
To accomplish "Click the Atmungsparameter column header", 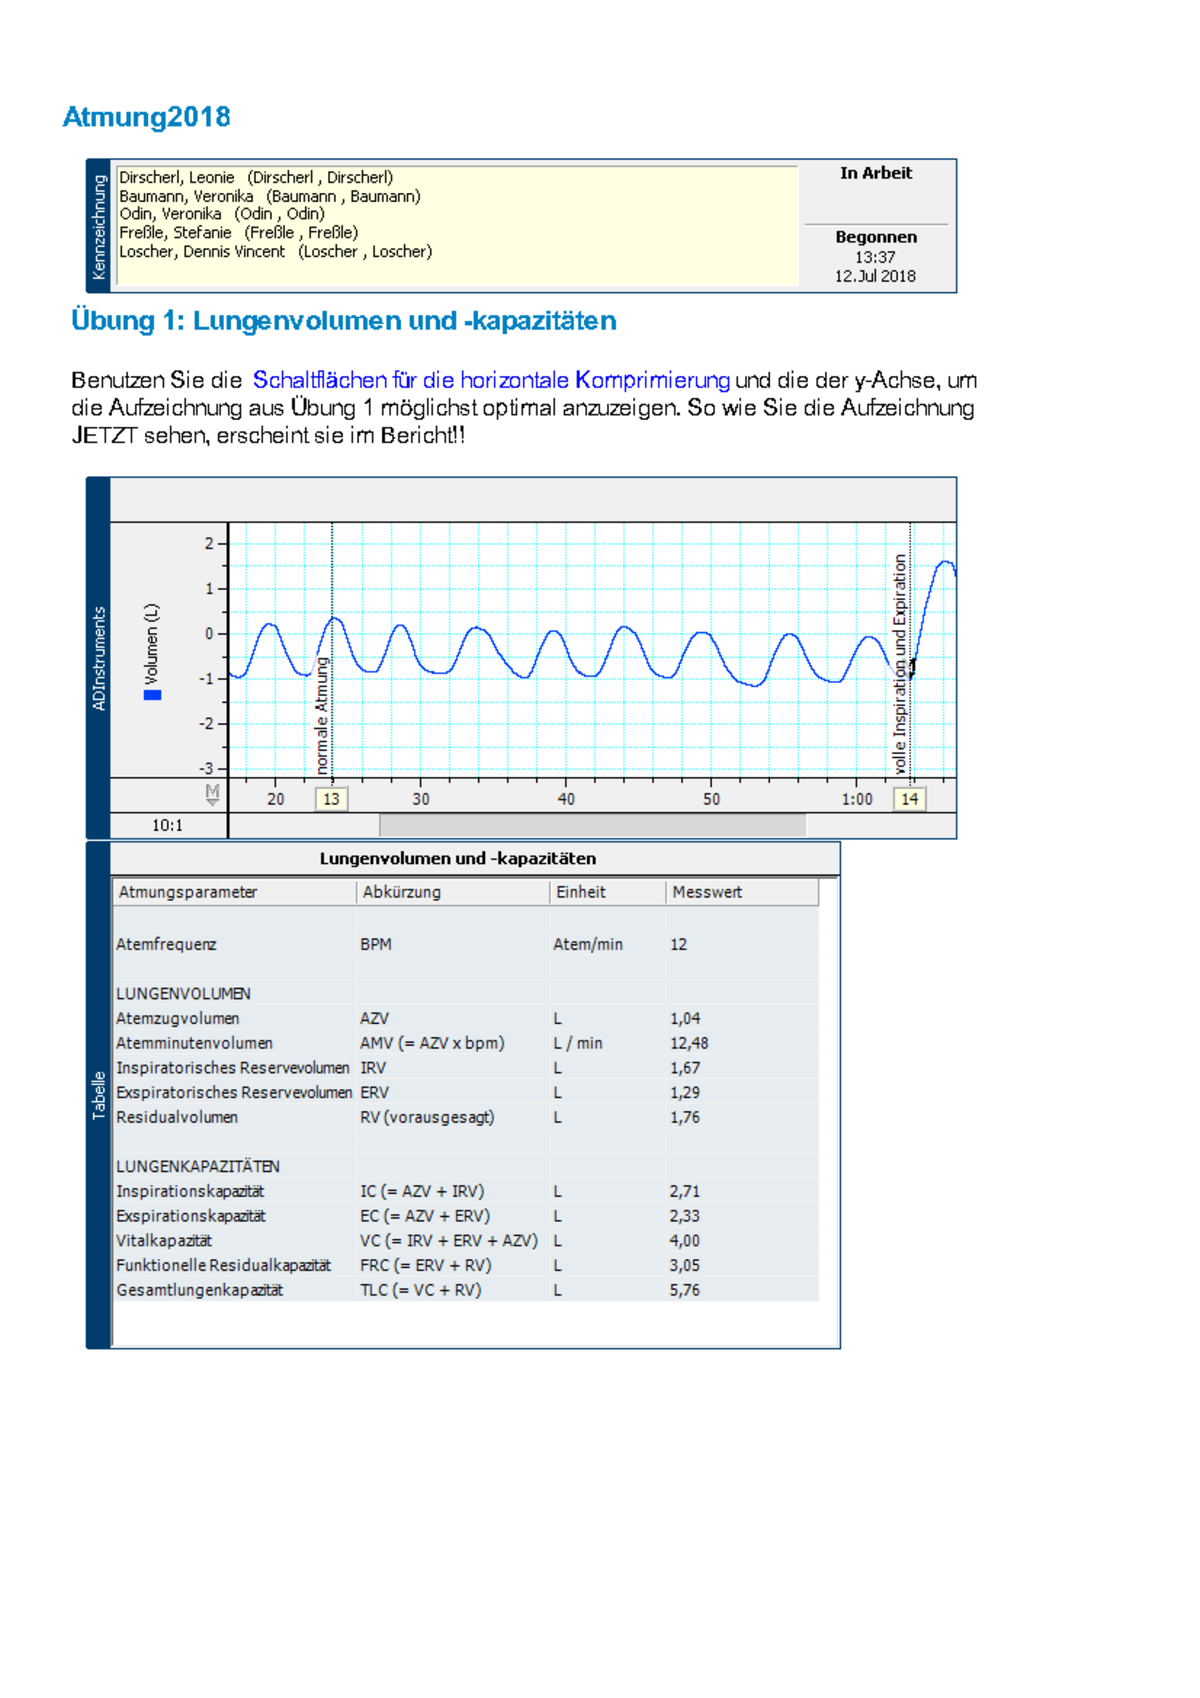I will tap(234, 892).
